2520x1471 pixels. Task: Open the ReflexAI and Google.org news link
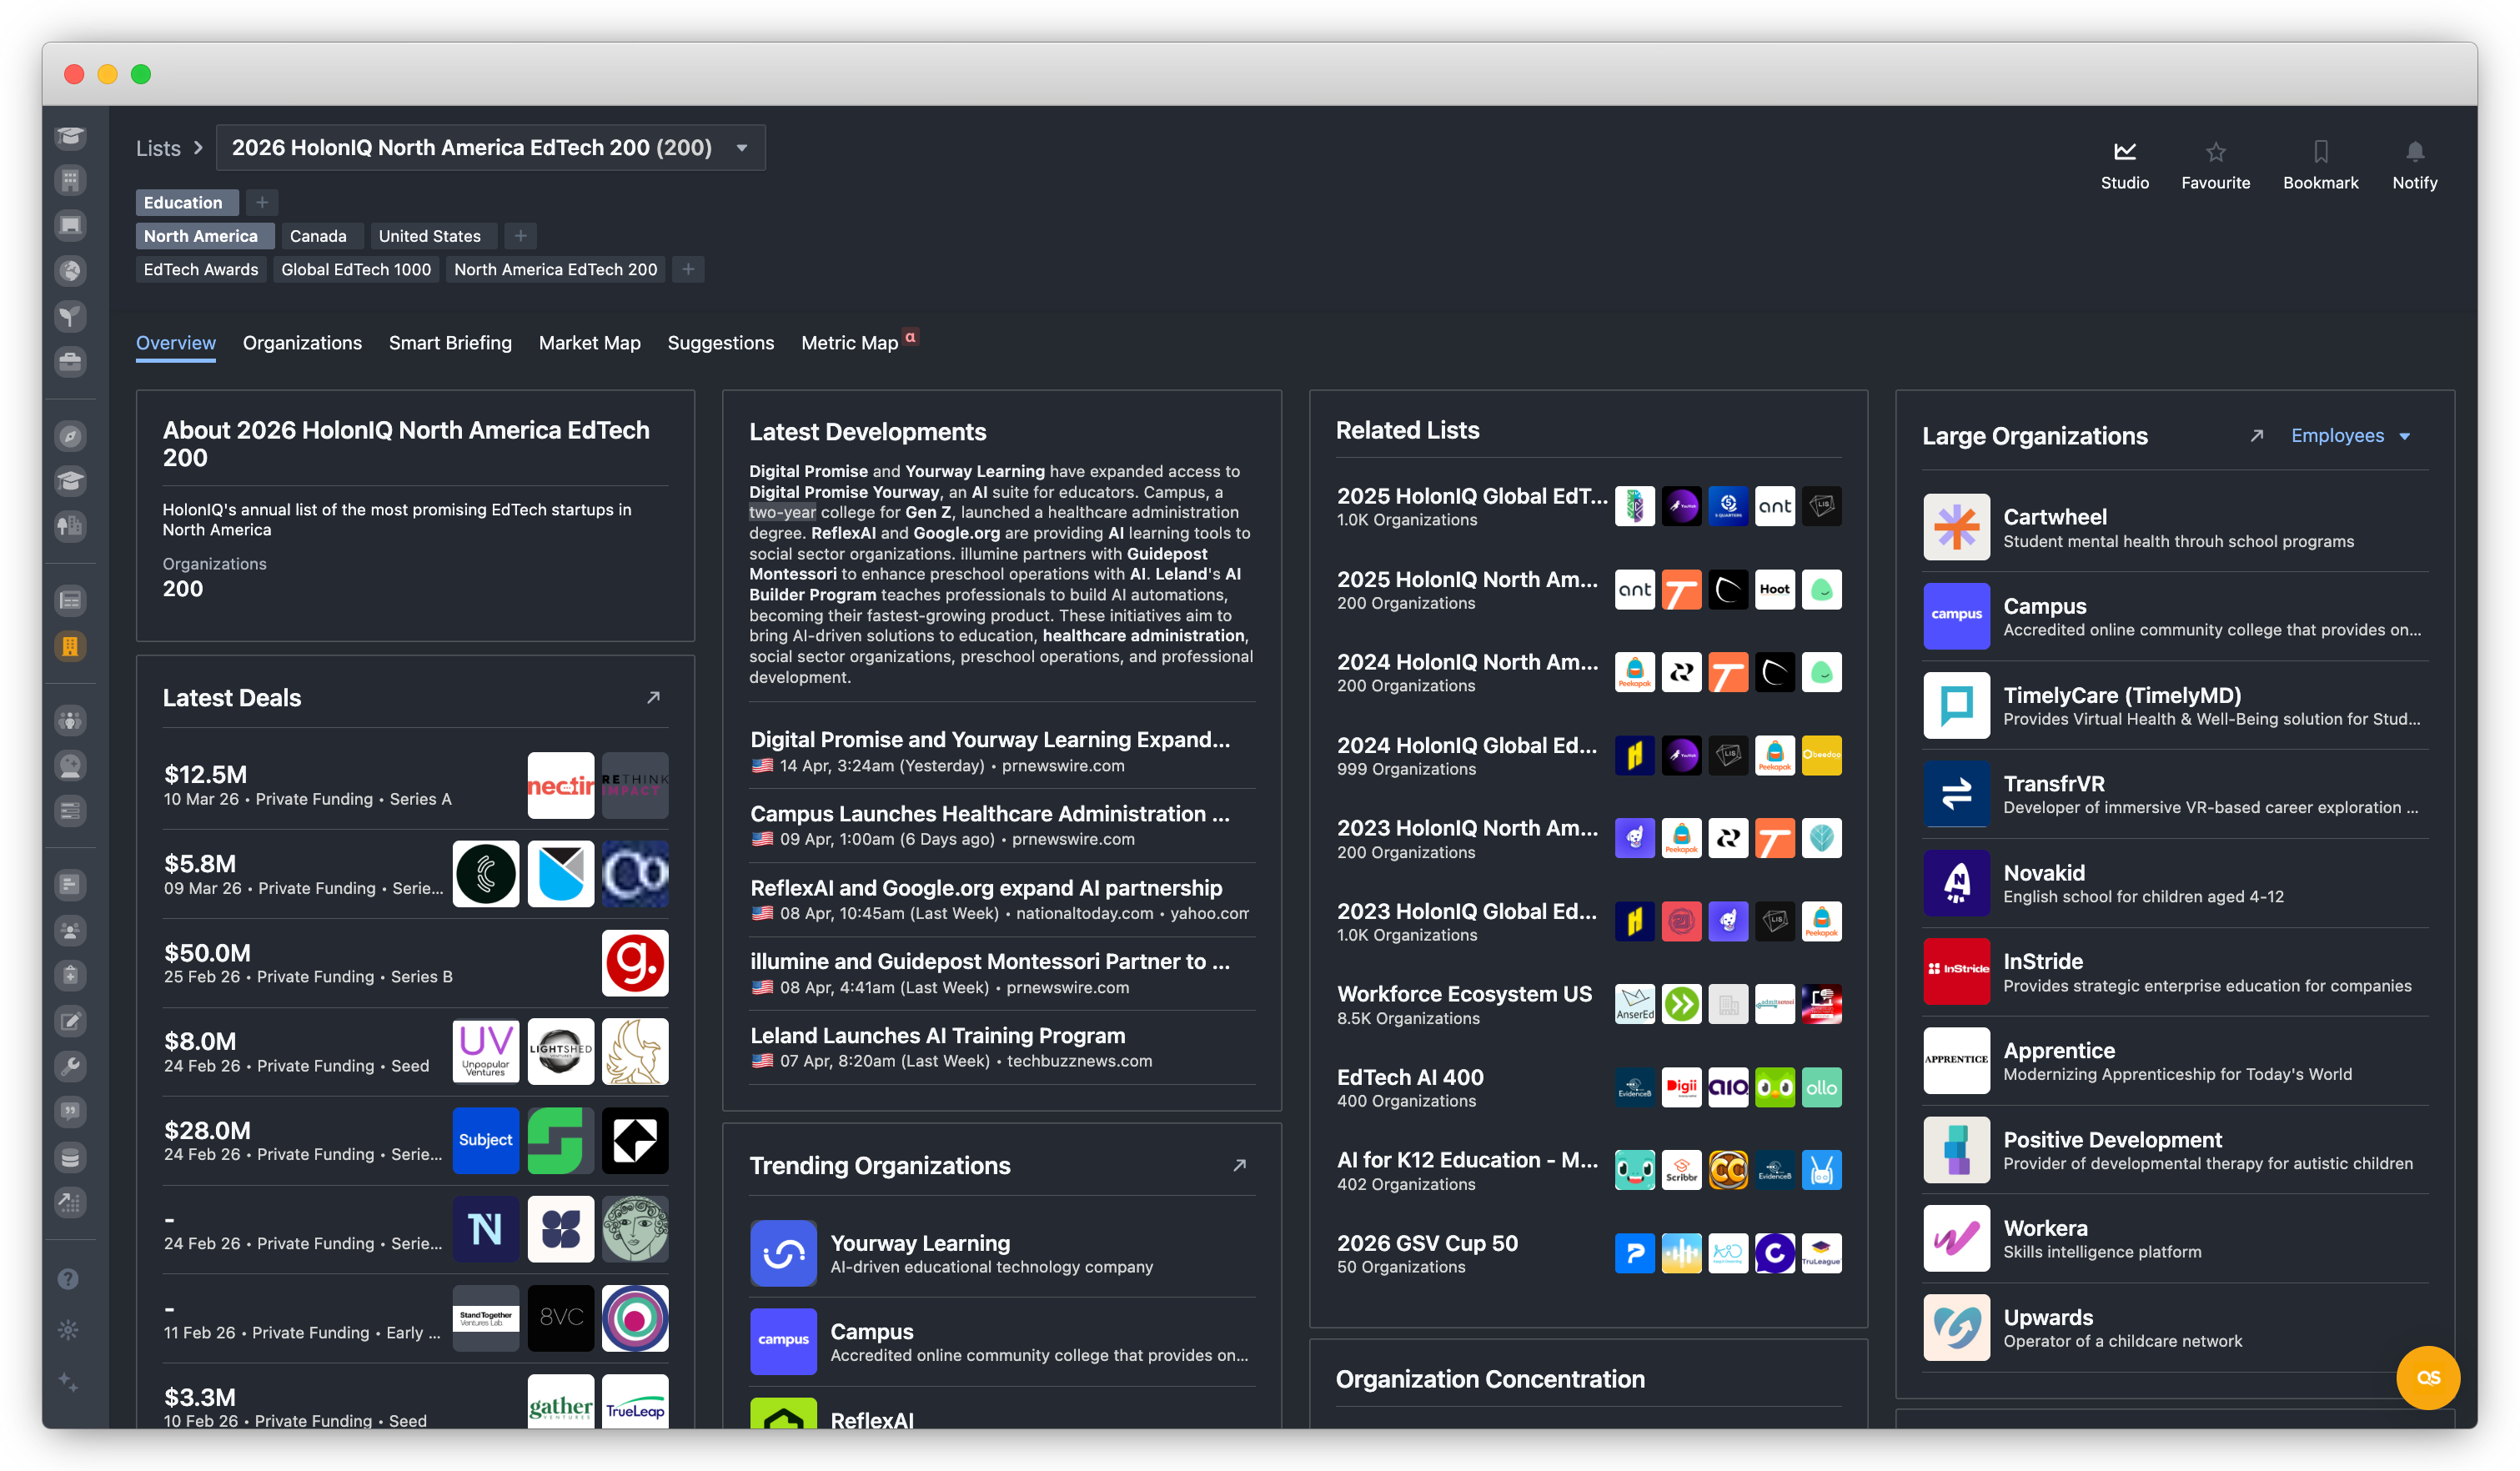pos(986,888)
